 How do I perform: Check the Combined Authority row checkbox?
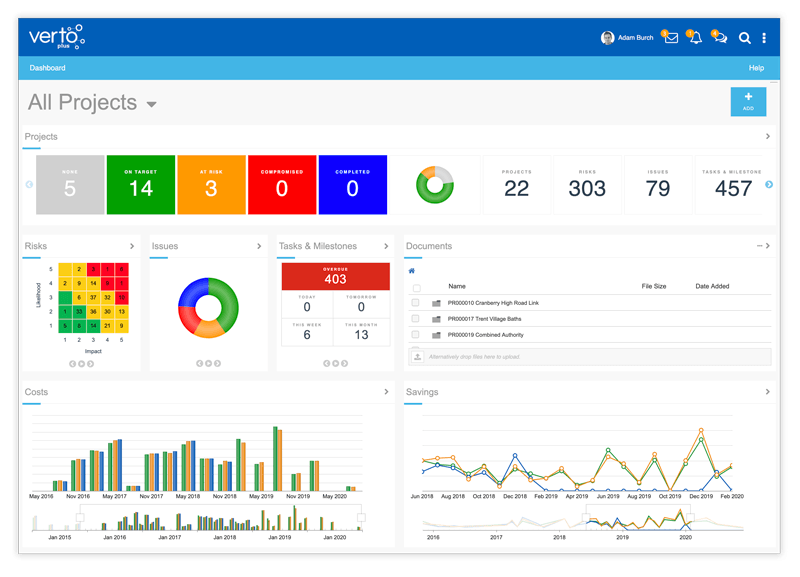coord(415,335)
